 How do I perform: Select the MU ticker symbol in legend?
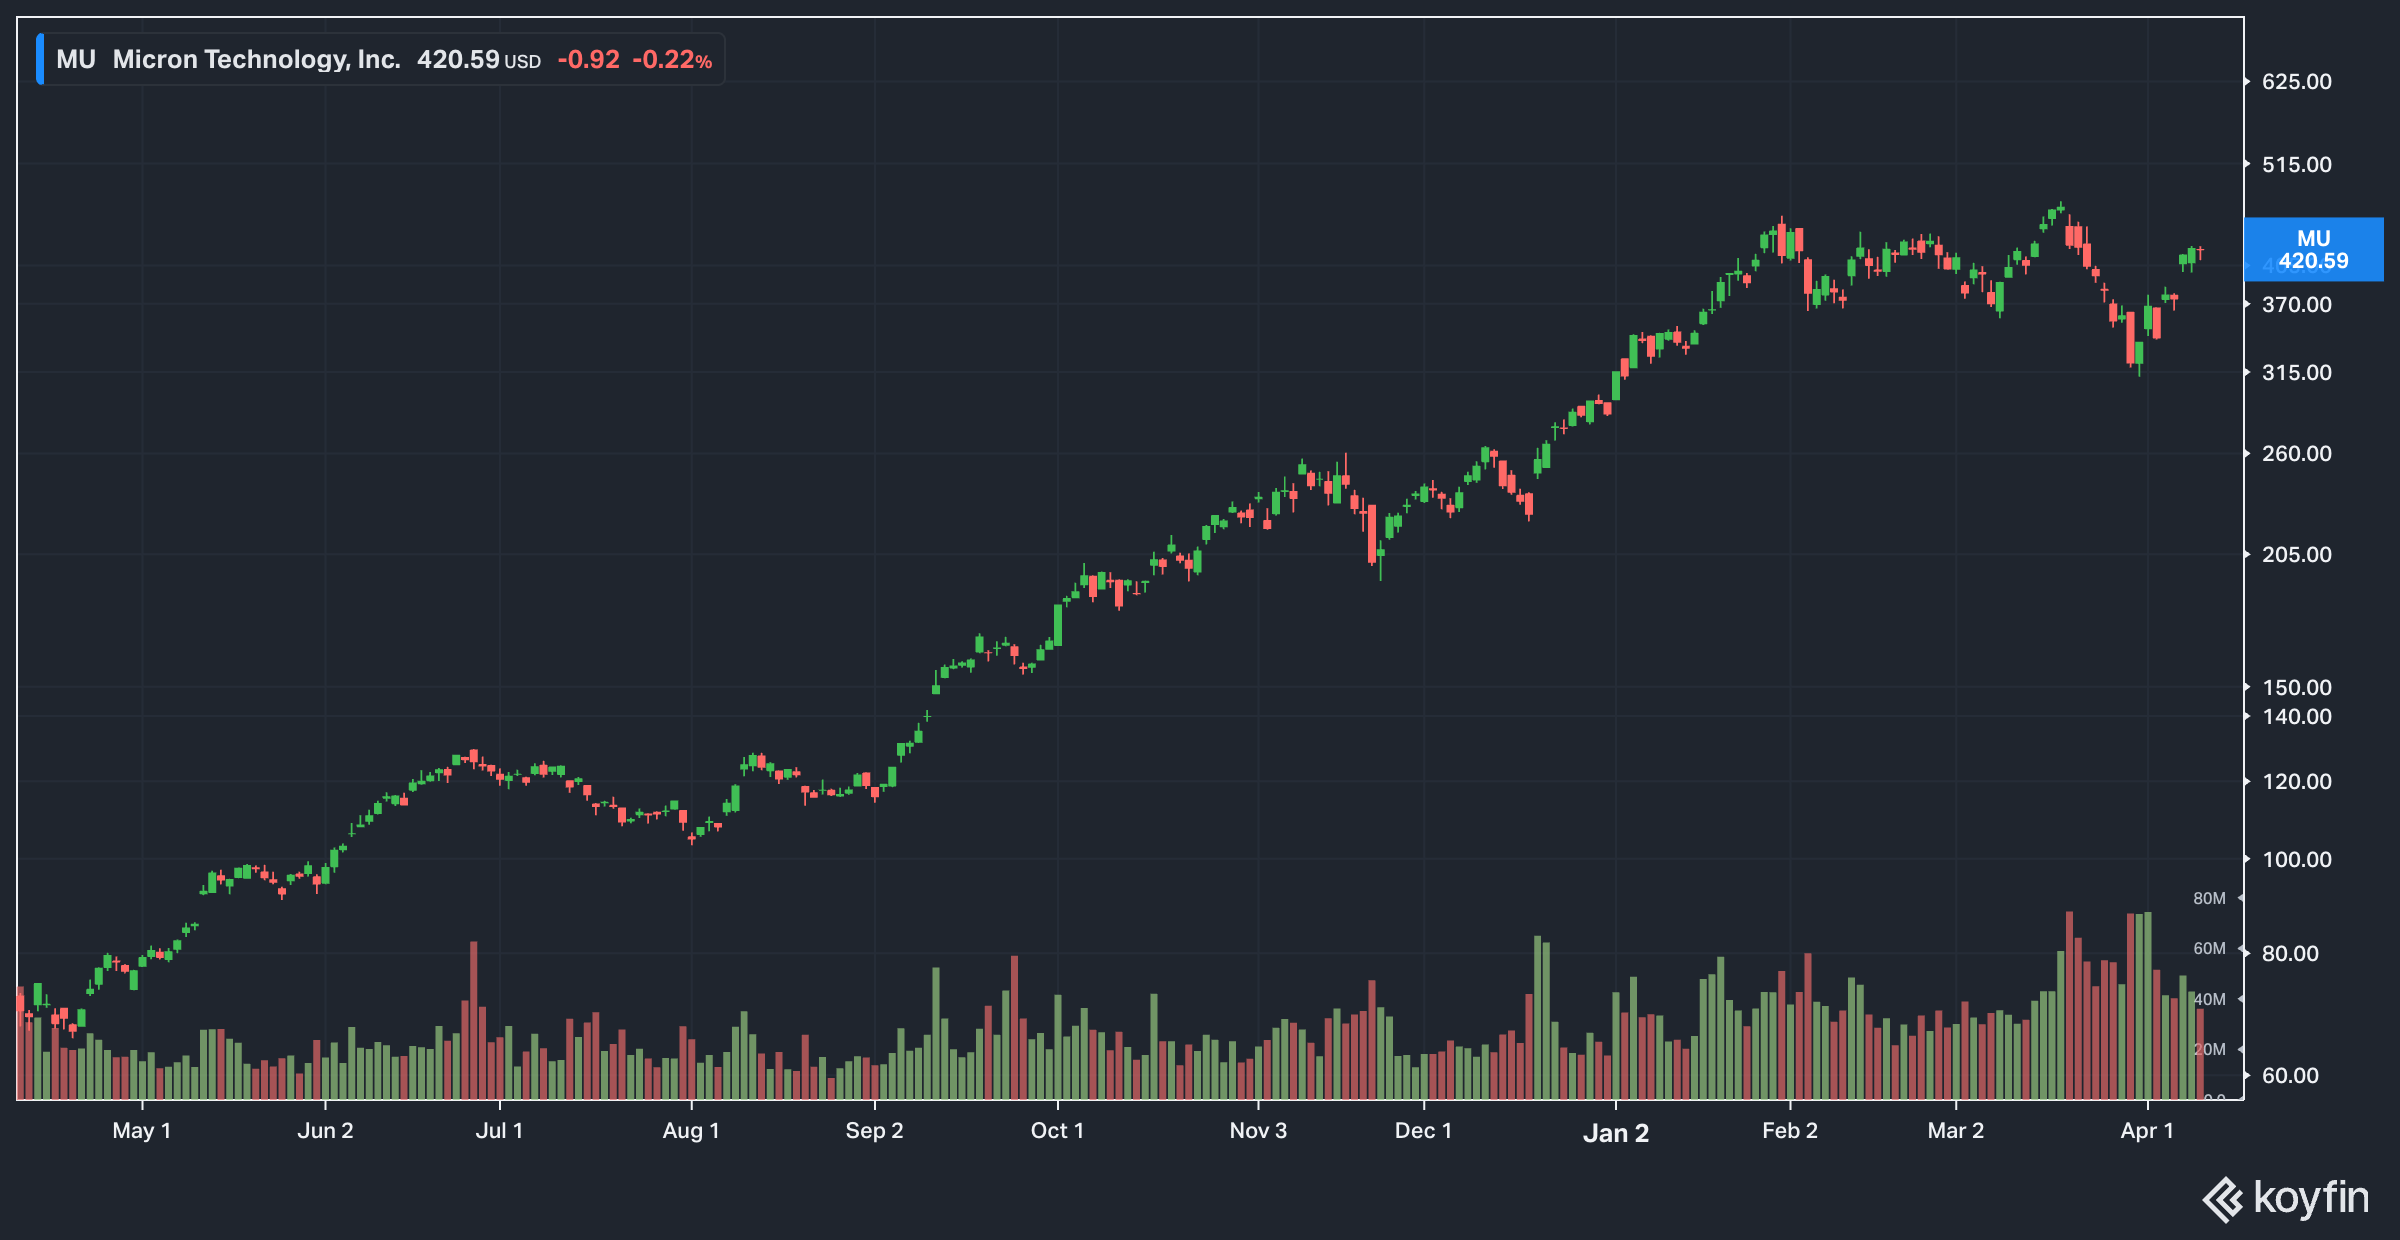click(x=76, y=59)
